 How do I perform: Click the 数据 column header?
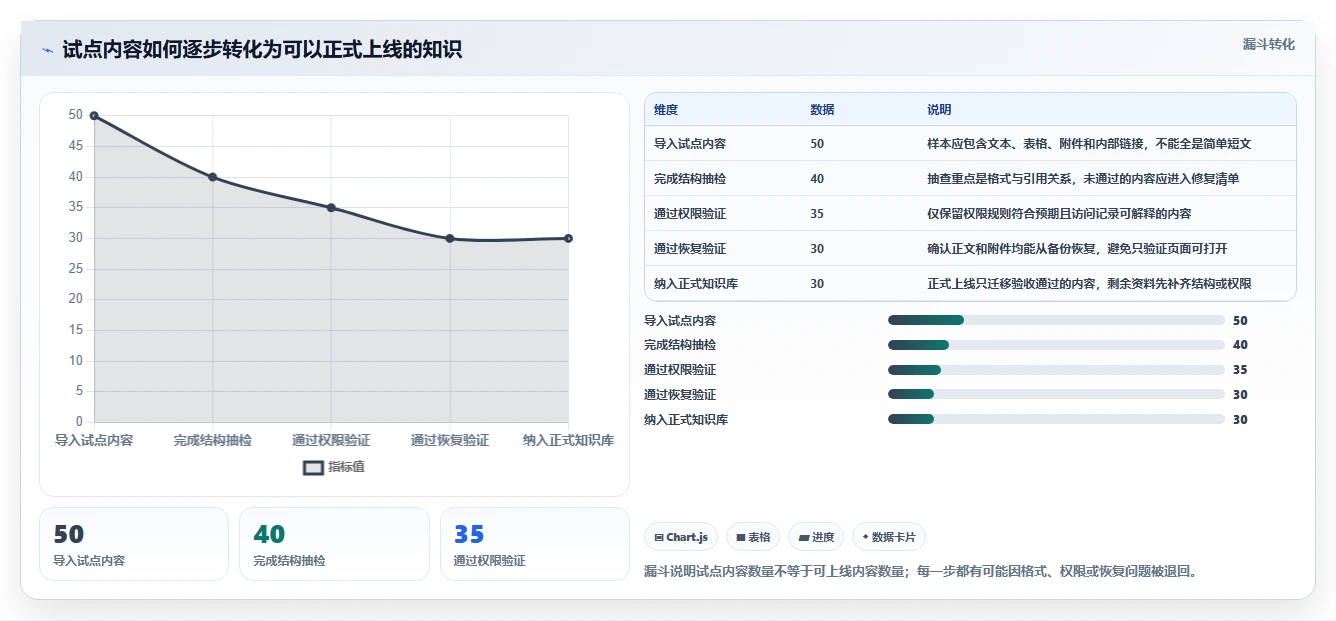(x=822, y=110)
